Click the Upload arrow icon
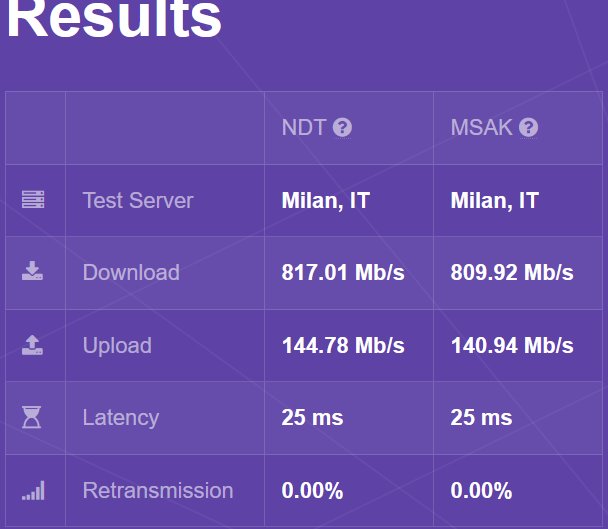608x529 pixels. (33, 345)
